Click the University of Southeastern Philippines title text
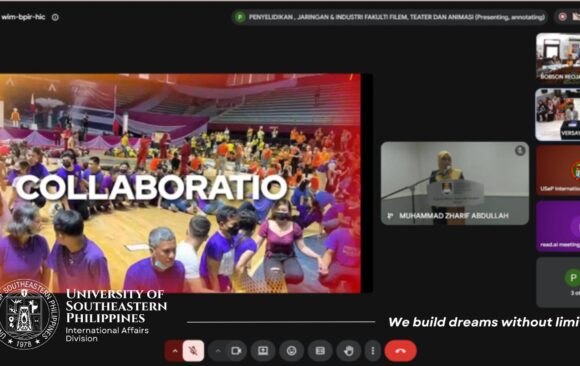Image resolution: width=580 pixels, height=366 pixels. pos(116,306)
